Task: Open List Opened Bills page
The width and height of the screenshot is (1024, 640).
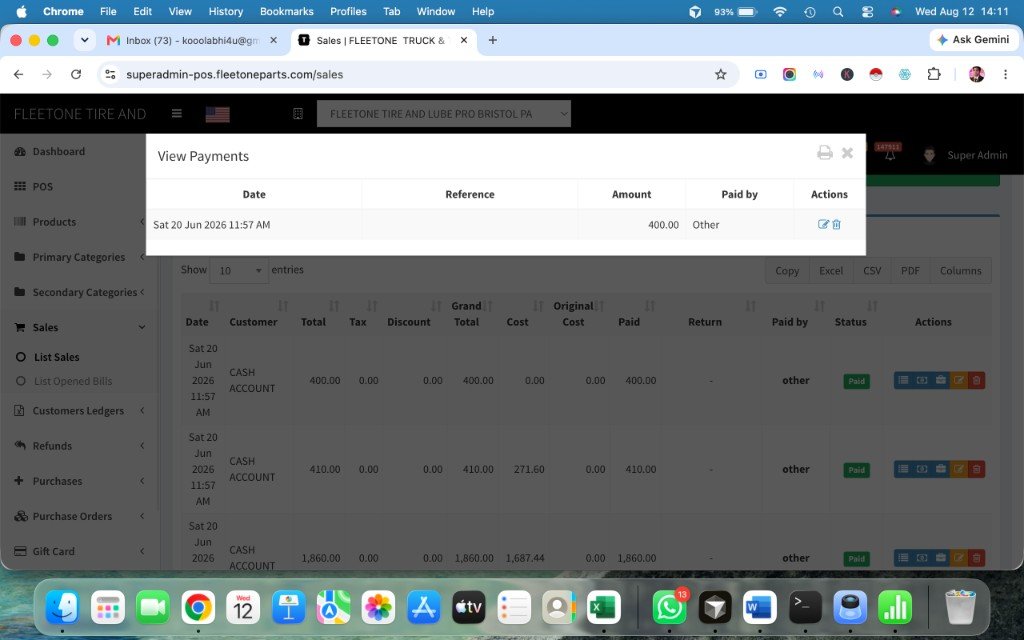Action: click(x=64, y=381)
